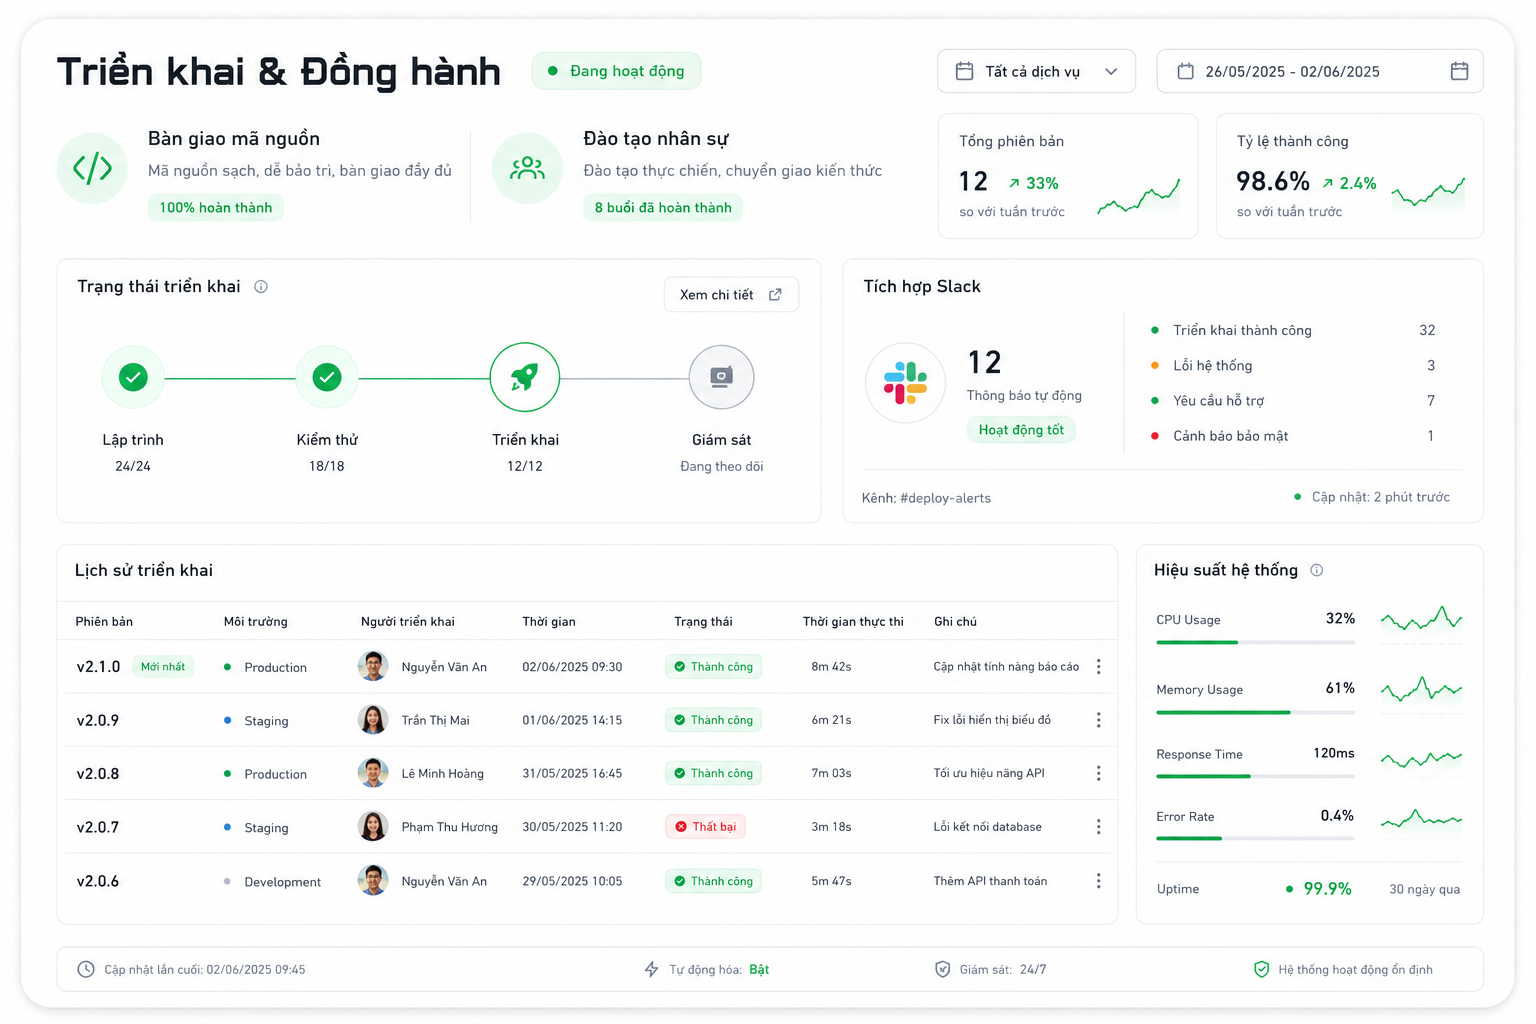Image resolution: width=1536 pixels, height=1024 pixels.
Task: Click the Trạng thái column header
Action: coord(703,622)
